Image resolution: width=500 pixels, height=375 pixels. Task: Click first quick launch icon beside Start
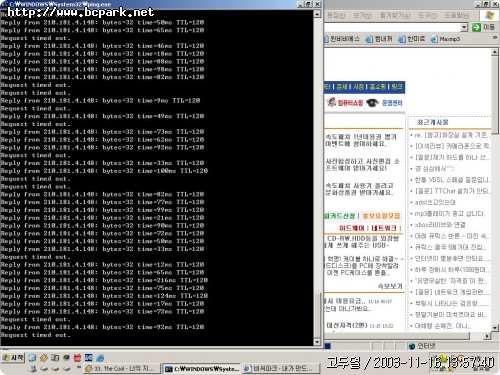pos(32,358)
